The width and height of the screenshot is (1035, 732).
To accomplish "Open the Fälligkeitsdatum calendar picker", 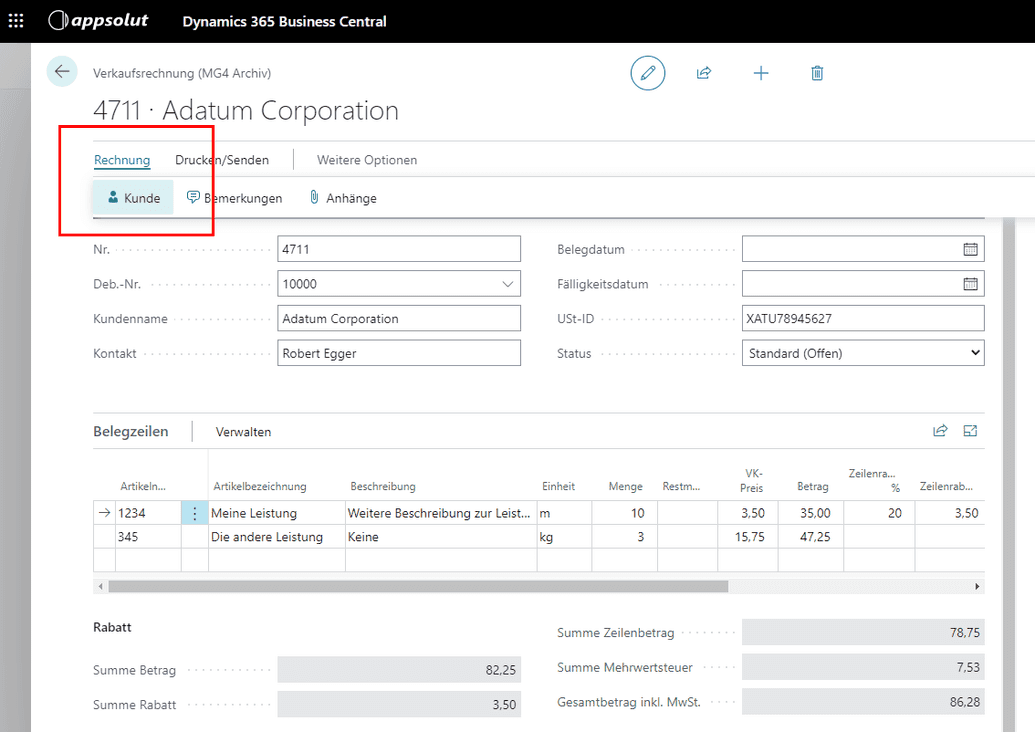I will (x=969, y=284).
